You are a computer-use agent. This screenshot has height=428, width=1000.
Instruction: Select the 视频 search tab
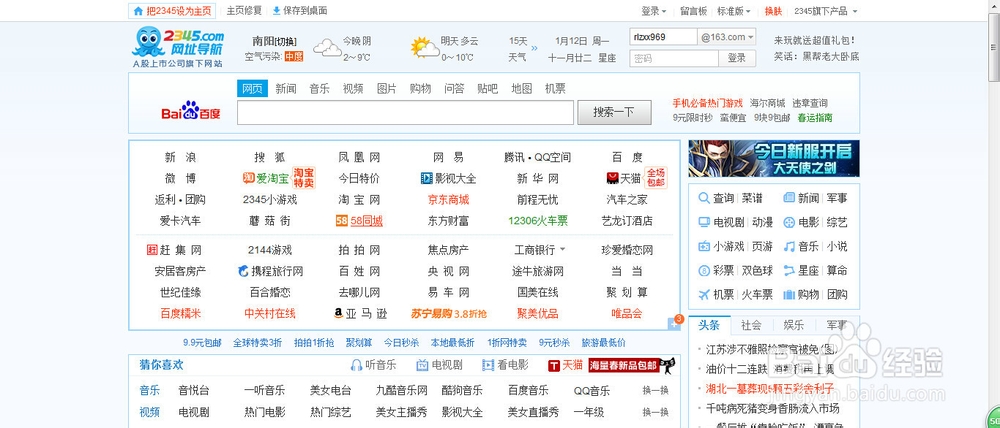click(353, 89)
